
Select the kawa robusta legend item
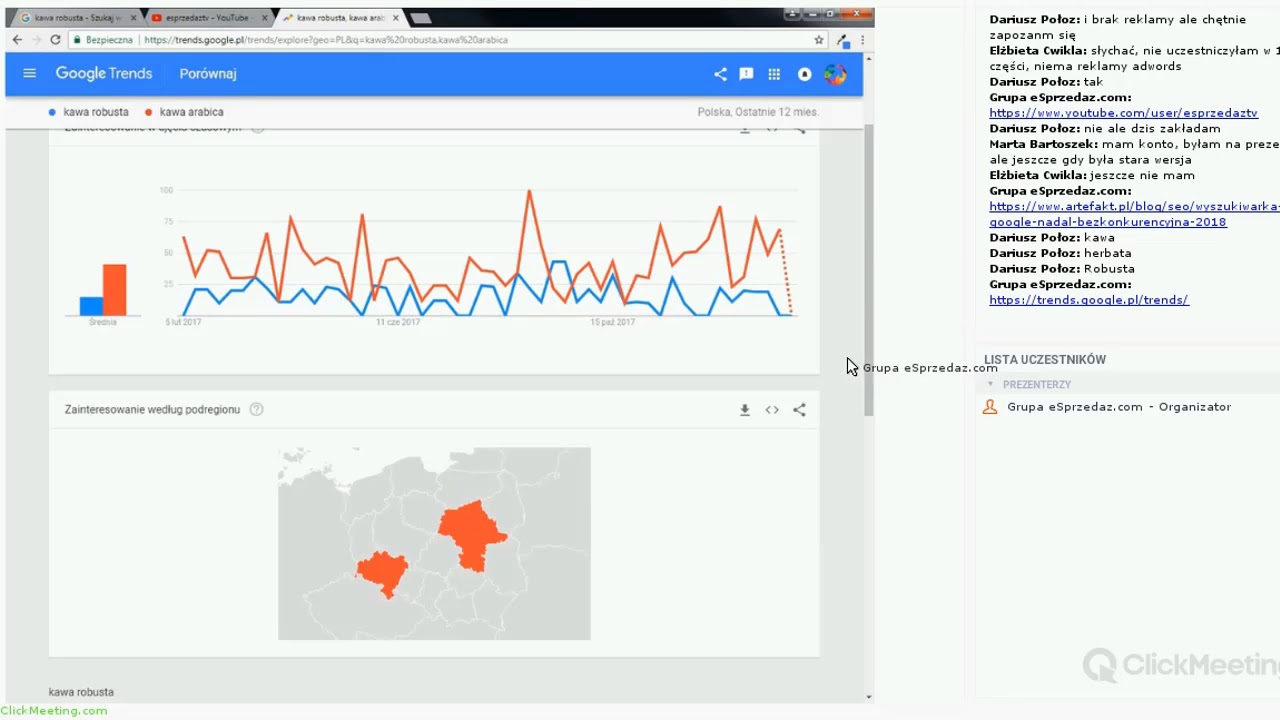point(89,112)
